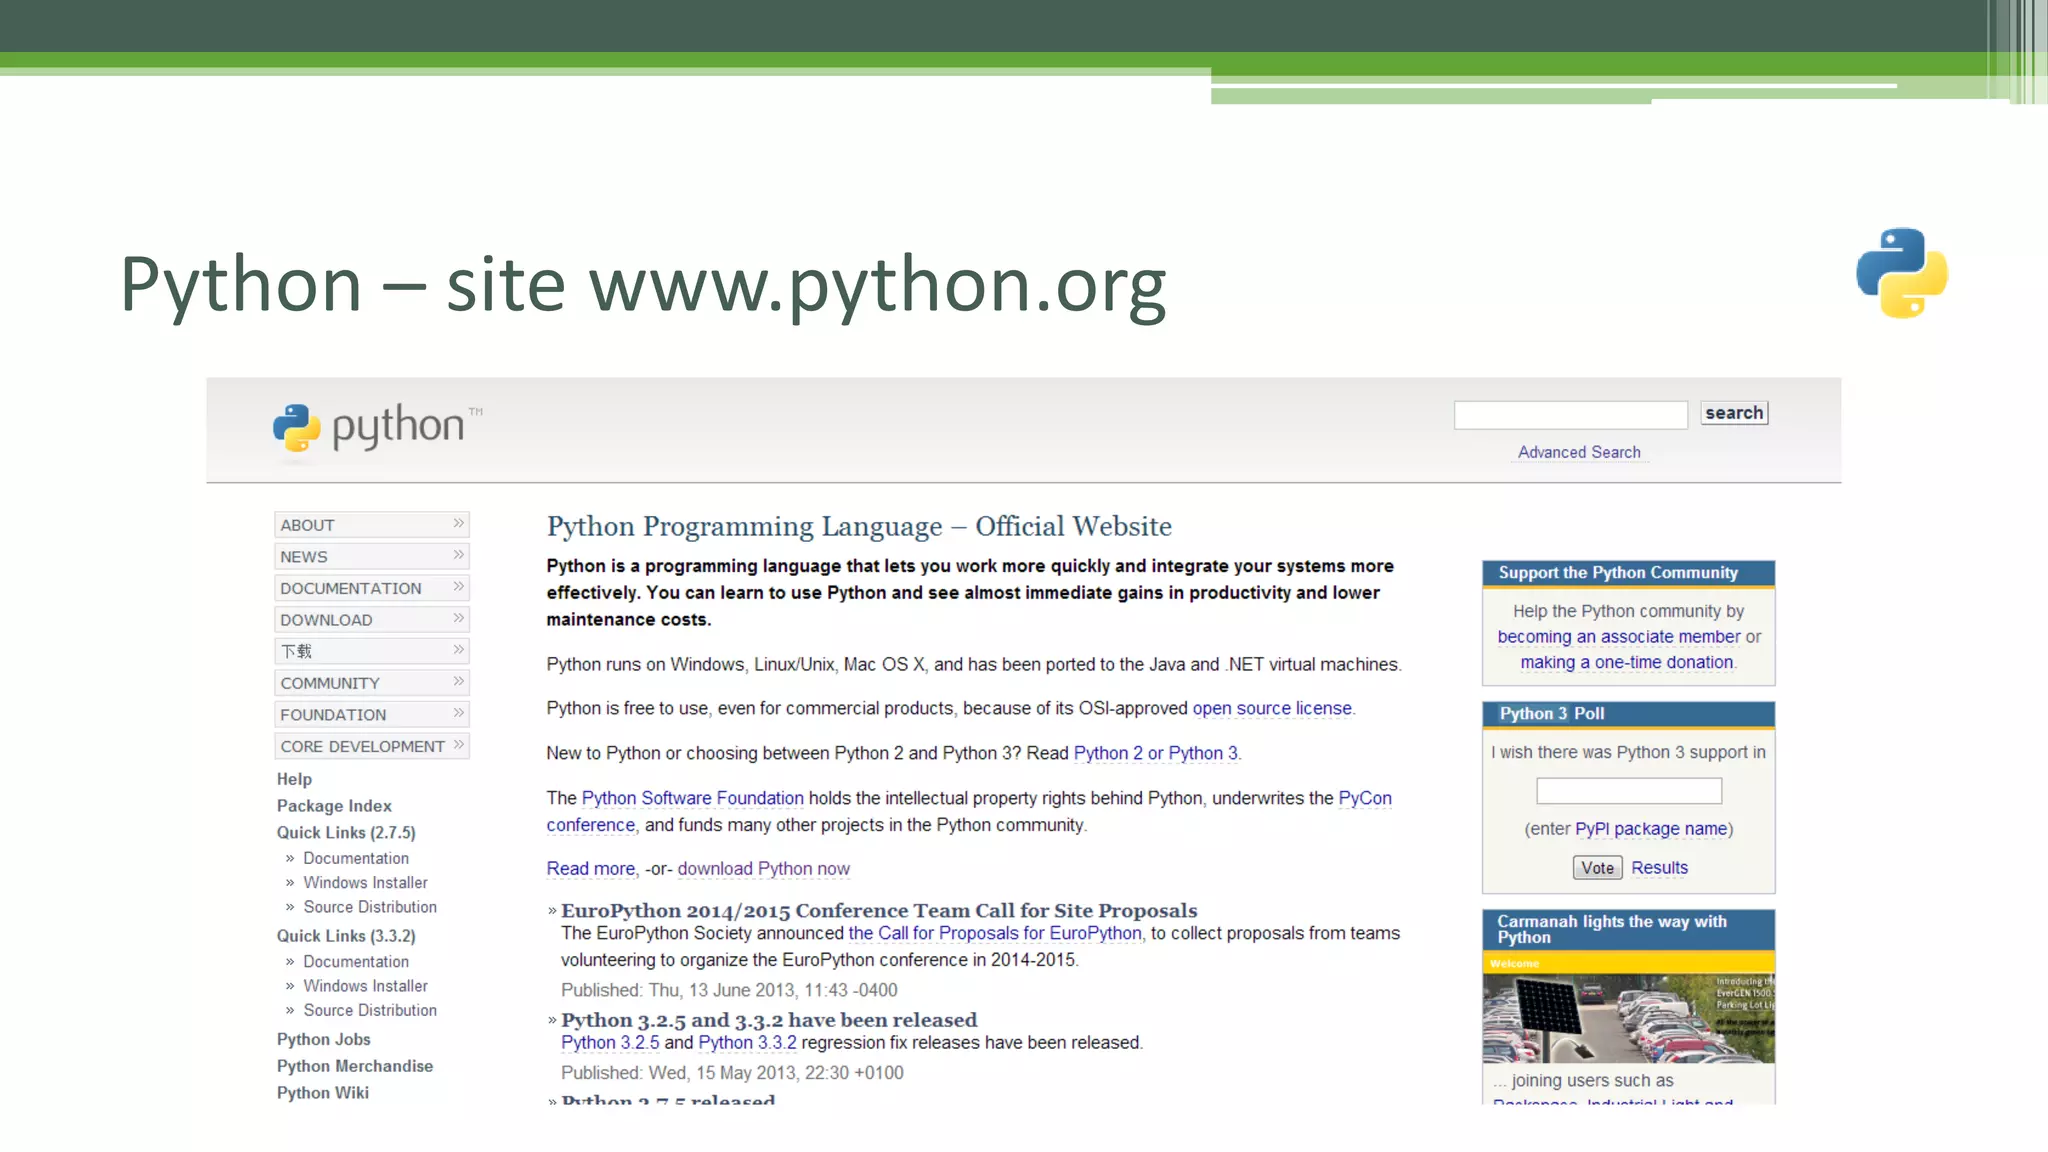Expand the FOUNDATION menu chevron
2048x1152 pixels.
[458, 714]
